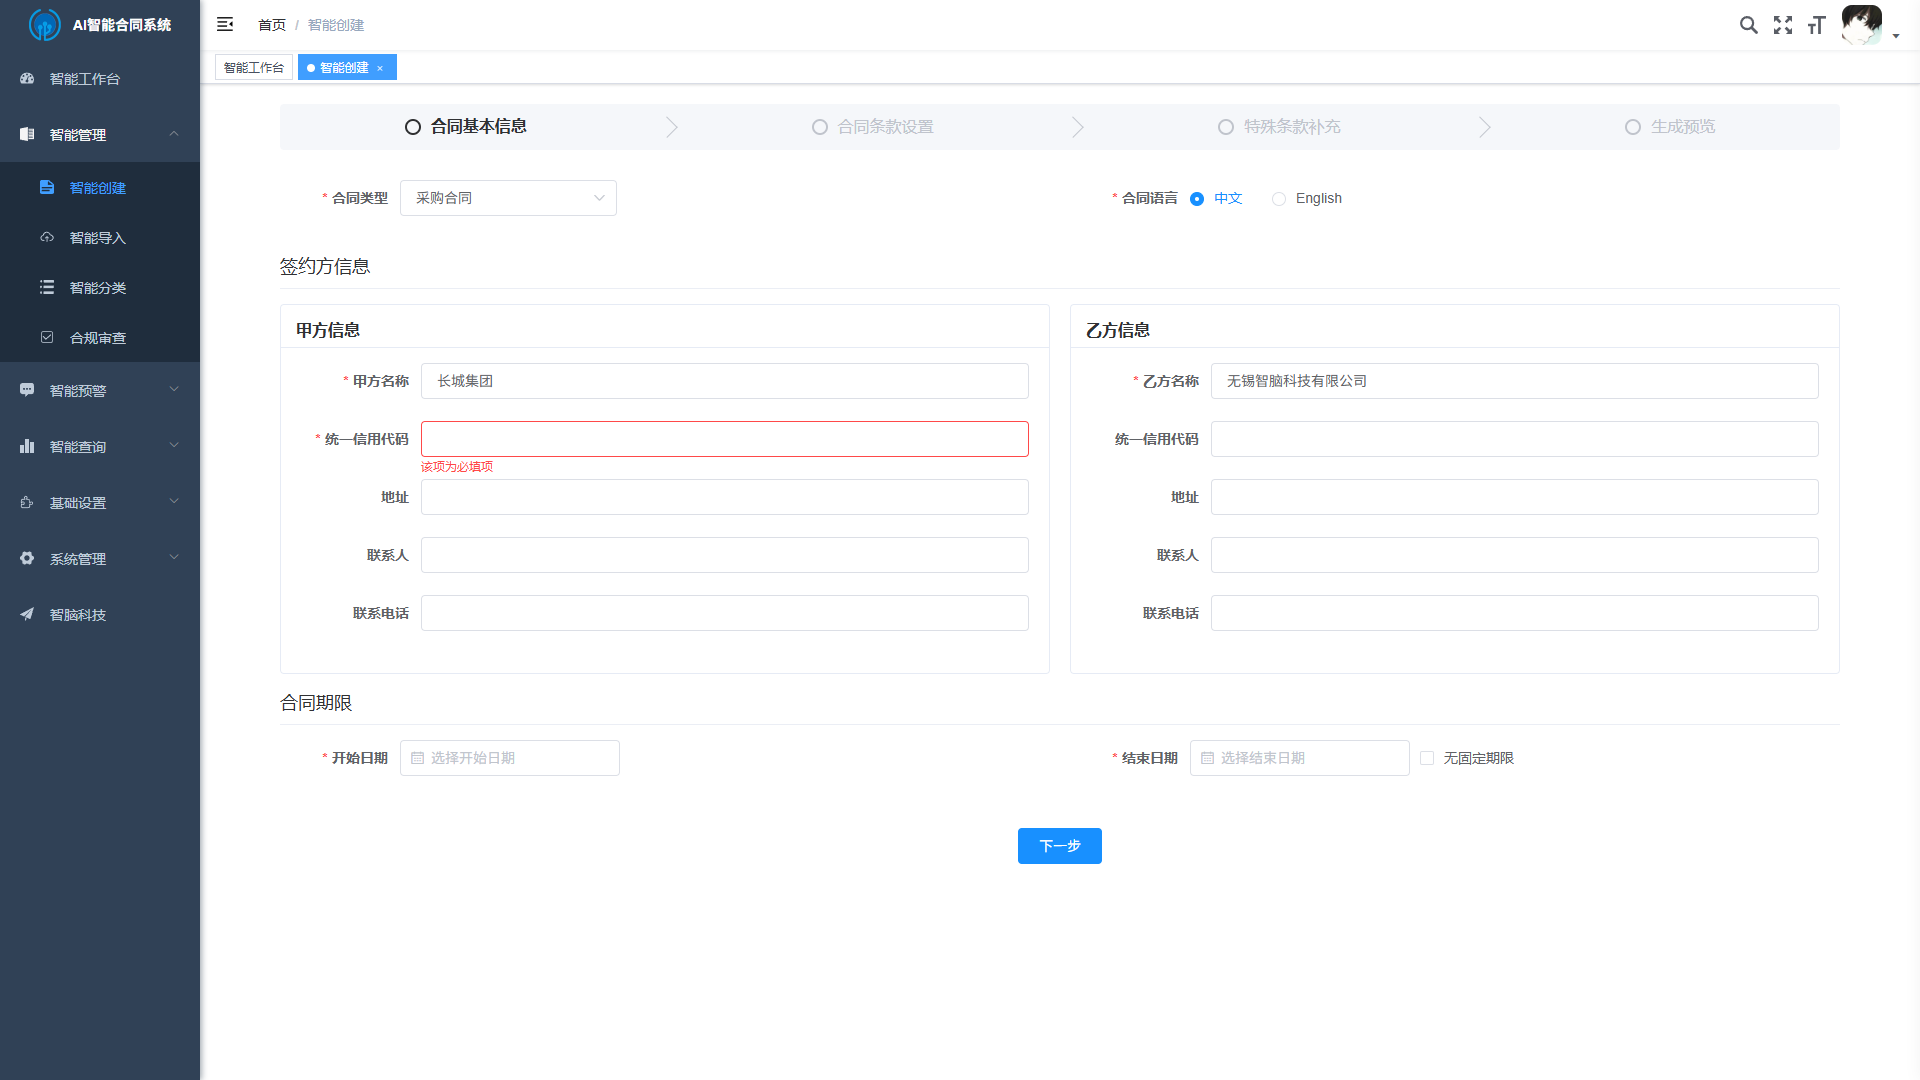1920x1080 pixels.
Task: Expand the 智能预警 sidebar menu
Action: [100, 390]
